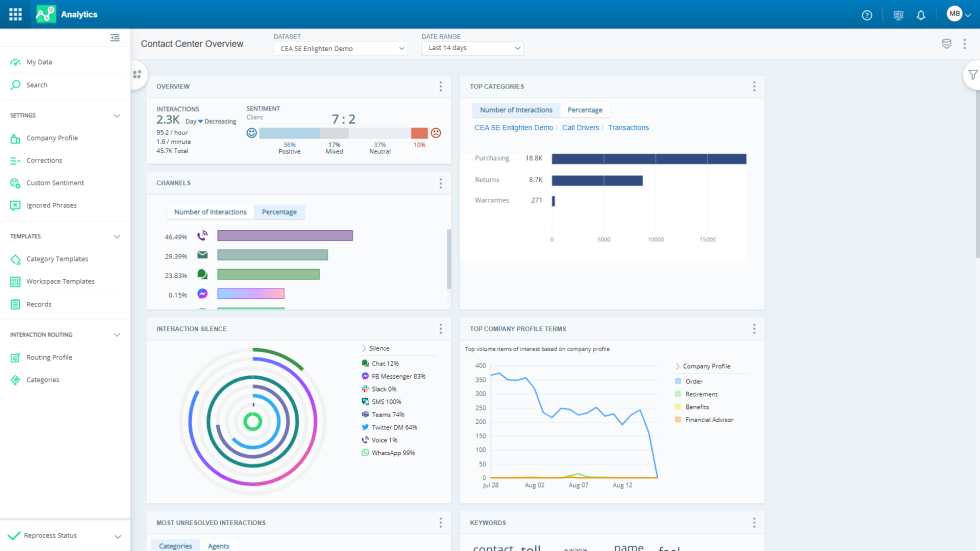Open Custom Sentiment settings
The height and width of the screenshot is (551, 980).
55,183
